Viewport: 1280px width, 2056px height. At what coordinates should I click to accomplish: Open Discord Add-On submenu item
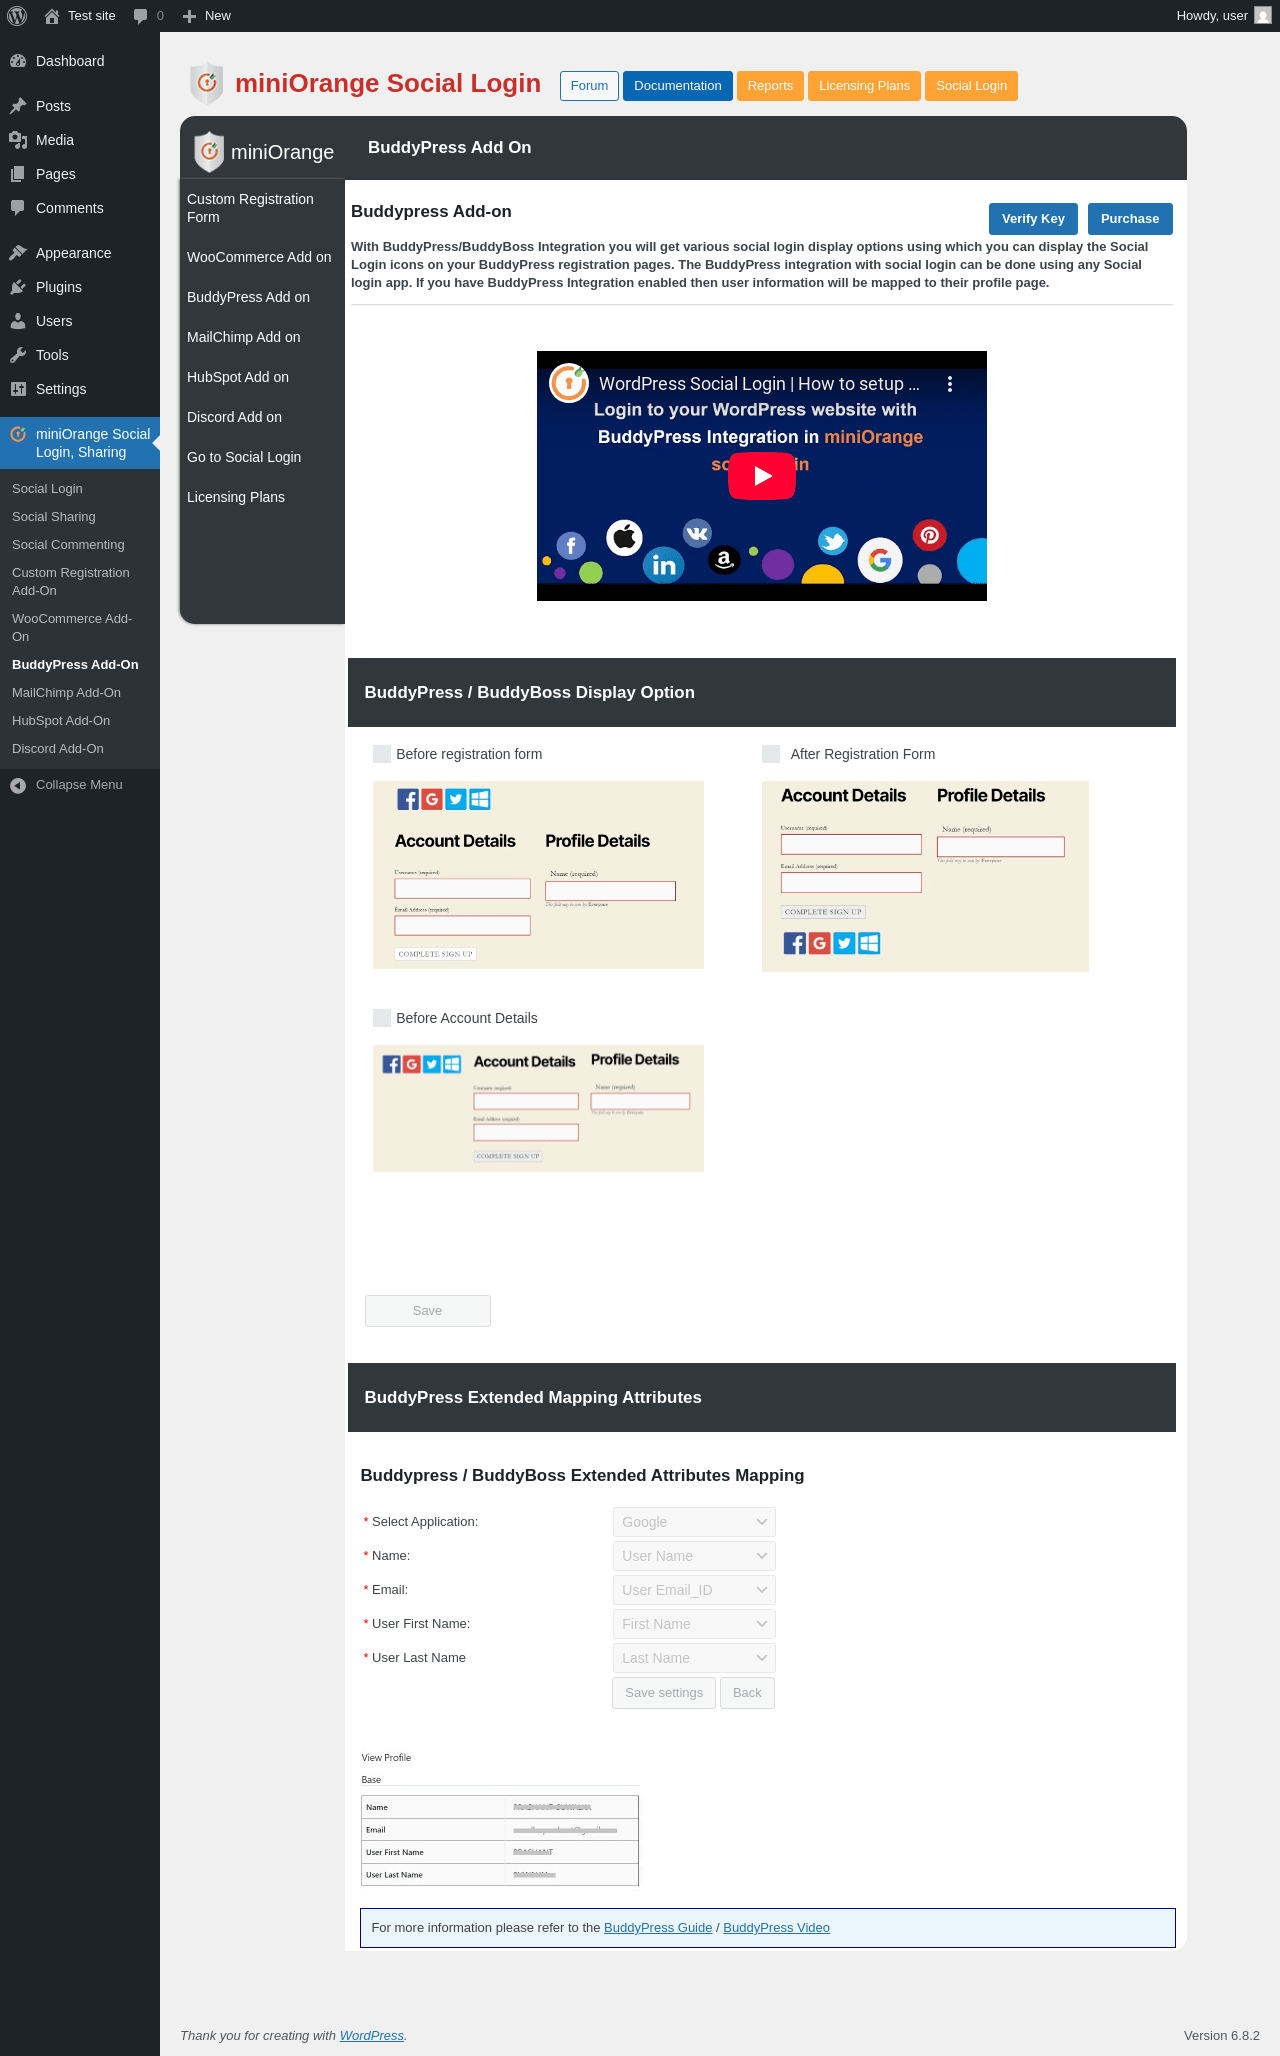coord(58,749)
